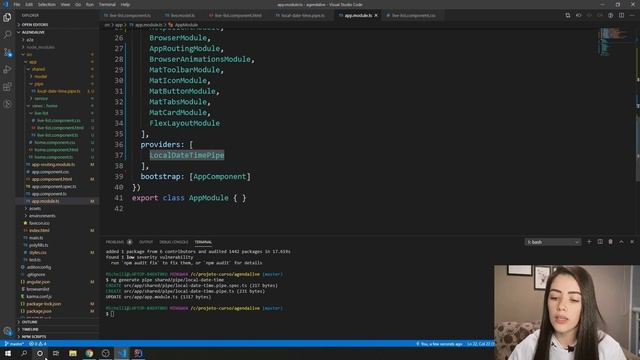Open Google Chrome from the taskbar
Image resolution: width=640 pixels, height=360 pixels.
click(x=89, y=353)
